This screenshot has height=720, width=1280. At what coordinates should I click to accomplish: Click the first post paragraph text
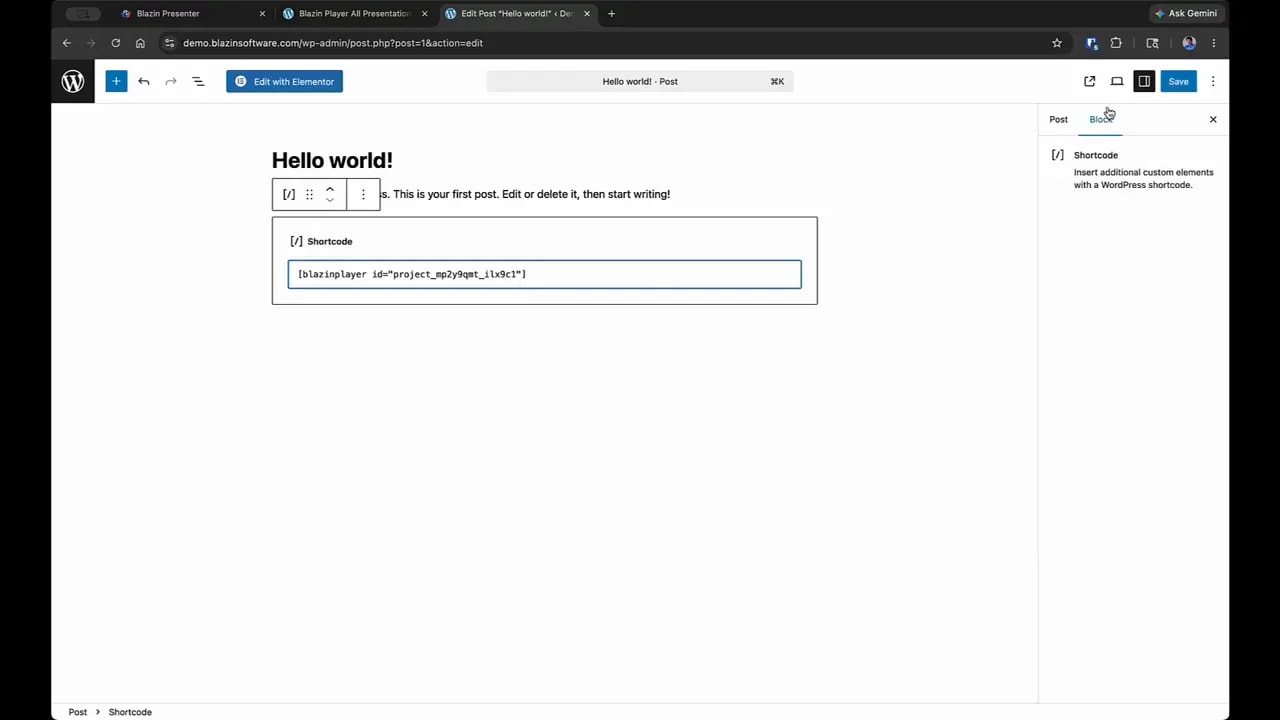[x=526, y=194]
